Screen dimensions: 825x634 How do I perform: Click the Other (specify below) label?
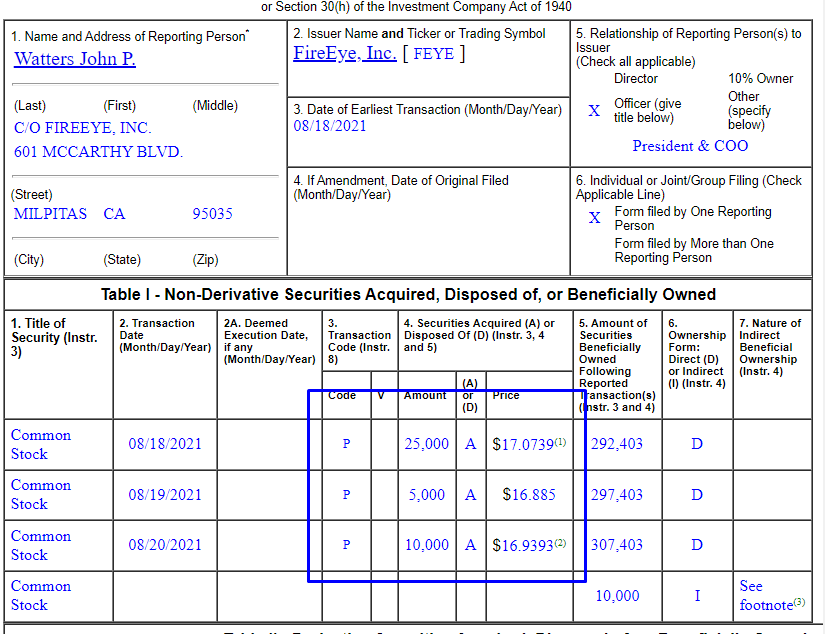749,110
